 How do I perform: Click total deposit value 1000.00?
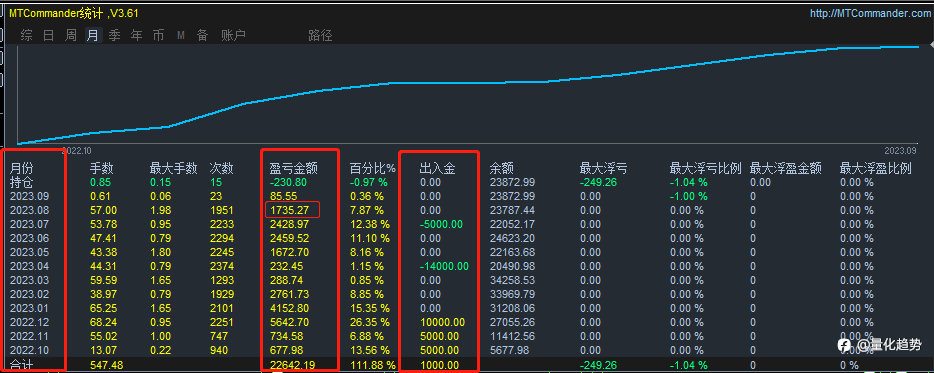pyautogui.click(x=439, y=365)
